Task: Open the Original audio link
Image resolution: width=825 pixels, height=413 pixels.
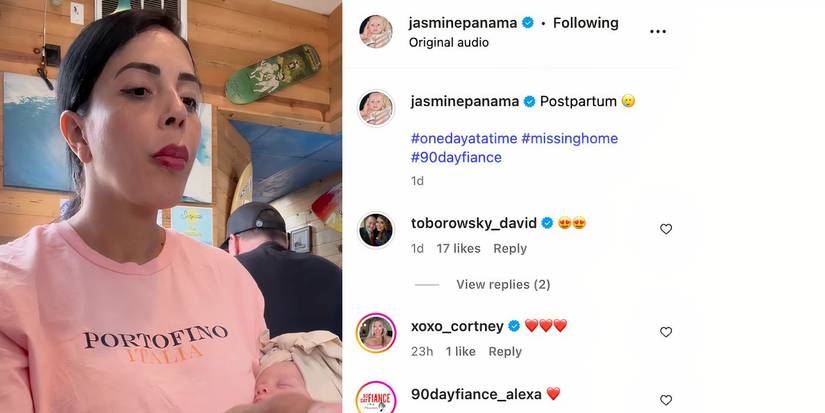Action: tap(449, 43)
